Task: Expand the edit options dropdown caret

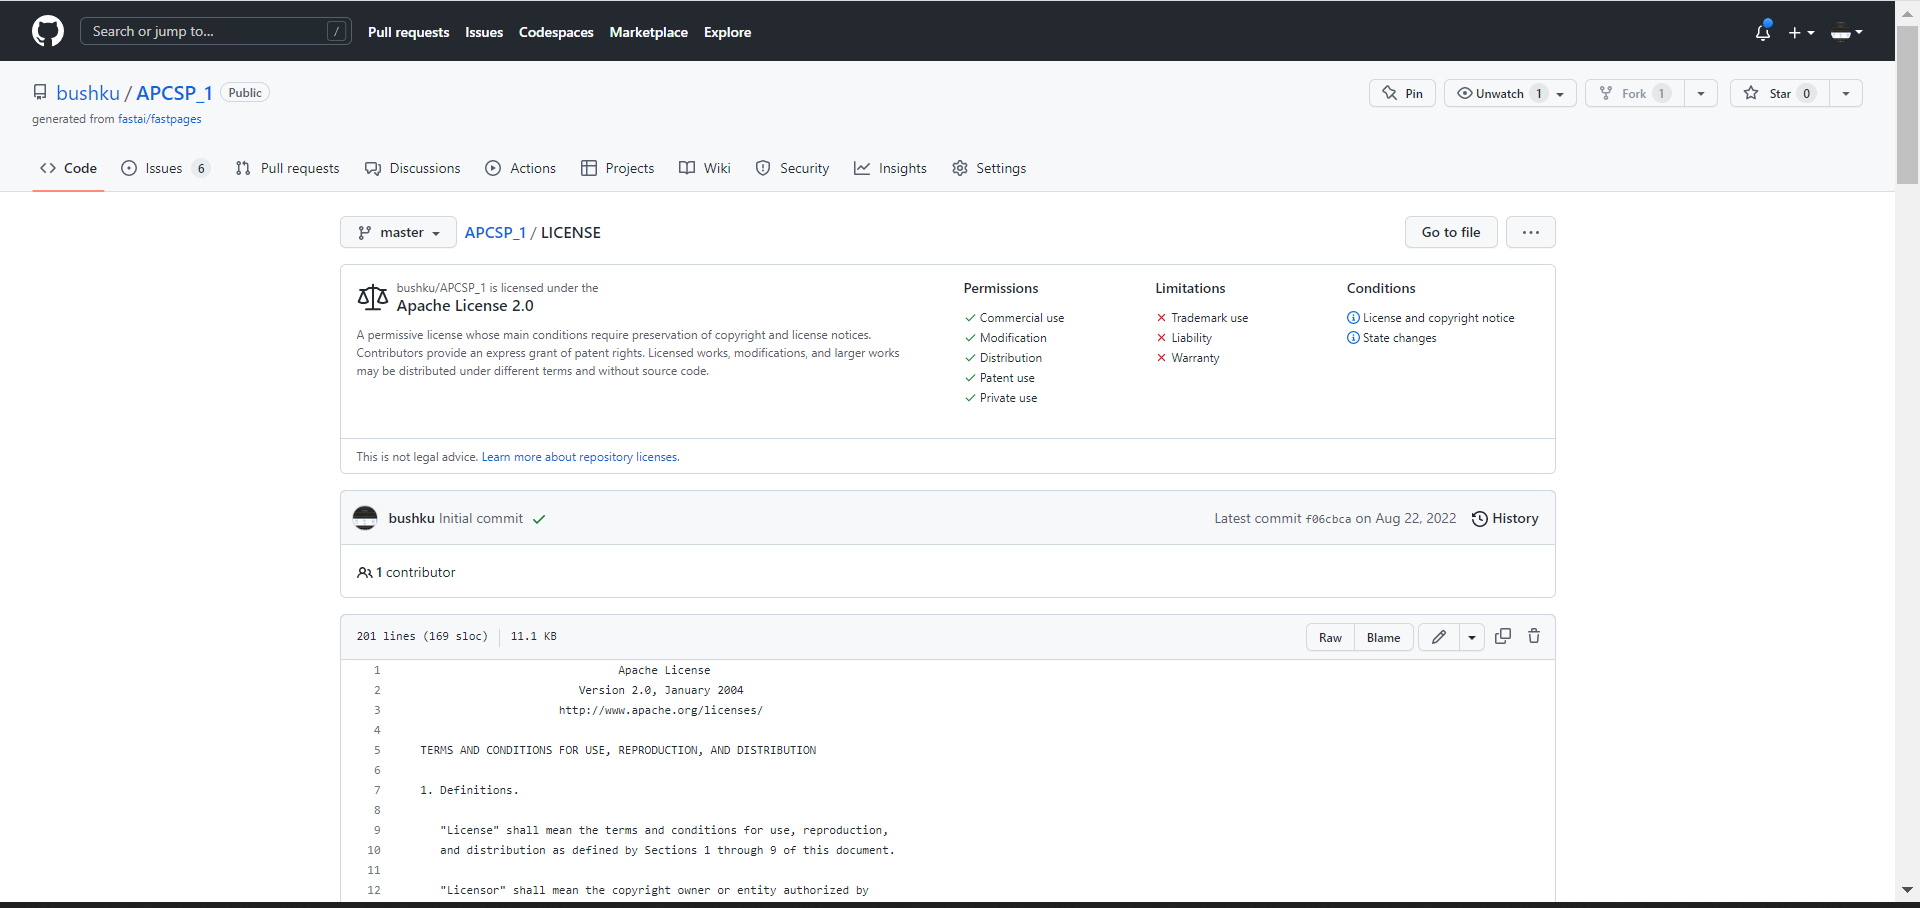Action: [x=1472, y=637]
